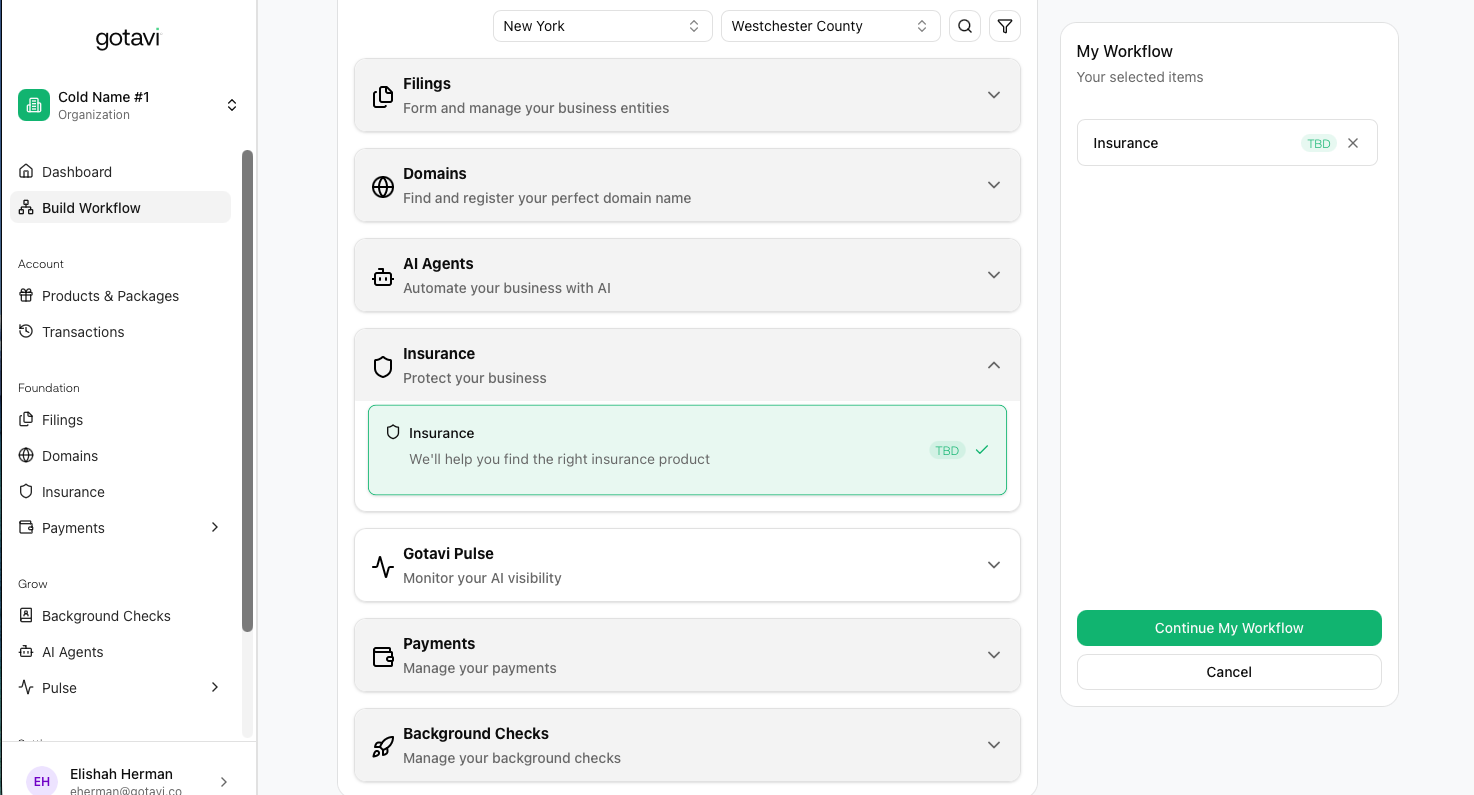Open Products & Packages in sidebar
The image size is (1474, 795).
pos(120,296)
